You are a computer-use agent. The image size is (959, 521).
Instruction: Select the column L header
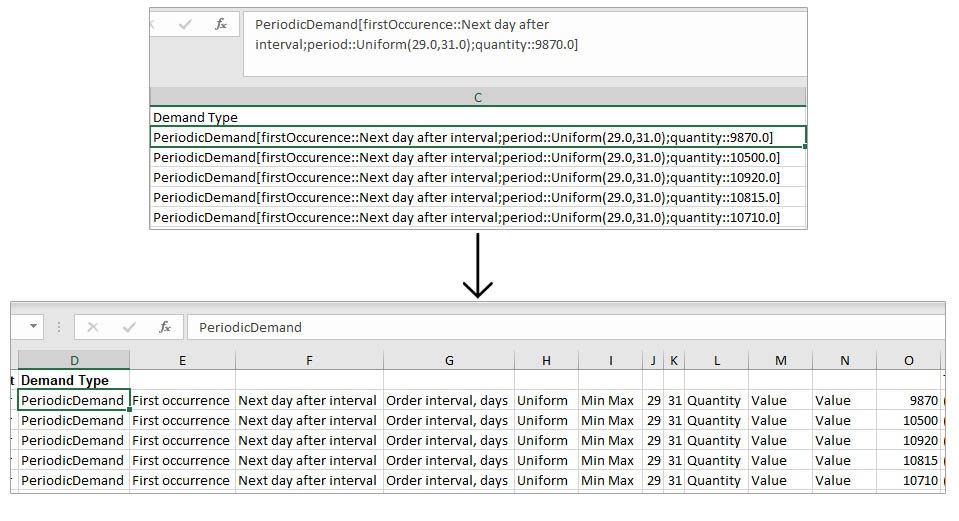[716, 361]
